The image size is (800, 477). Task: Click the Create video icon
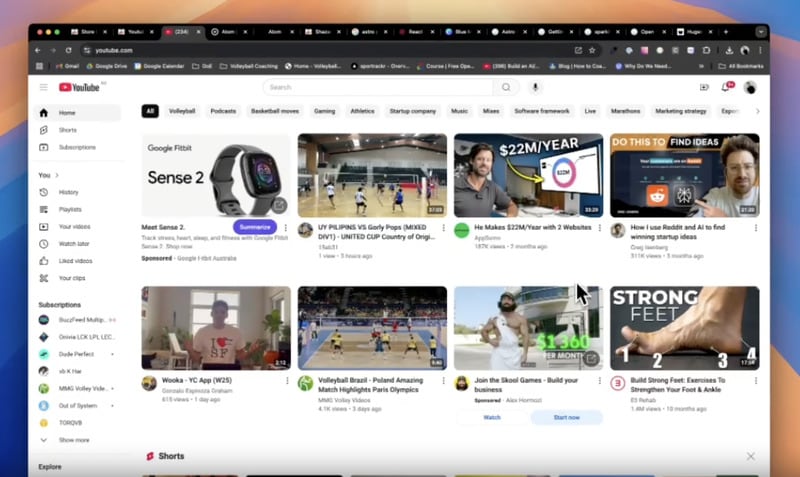tap(704, 87)
